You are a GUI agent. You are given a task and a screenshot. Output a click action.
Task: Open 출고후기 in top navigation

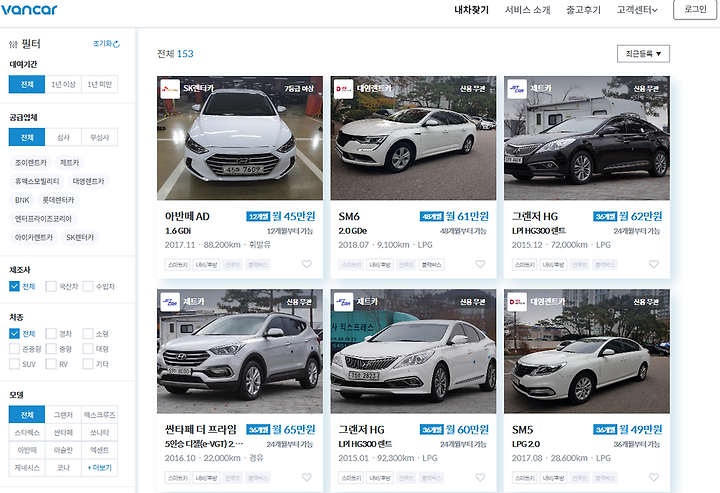tap(583, 10)
